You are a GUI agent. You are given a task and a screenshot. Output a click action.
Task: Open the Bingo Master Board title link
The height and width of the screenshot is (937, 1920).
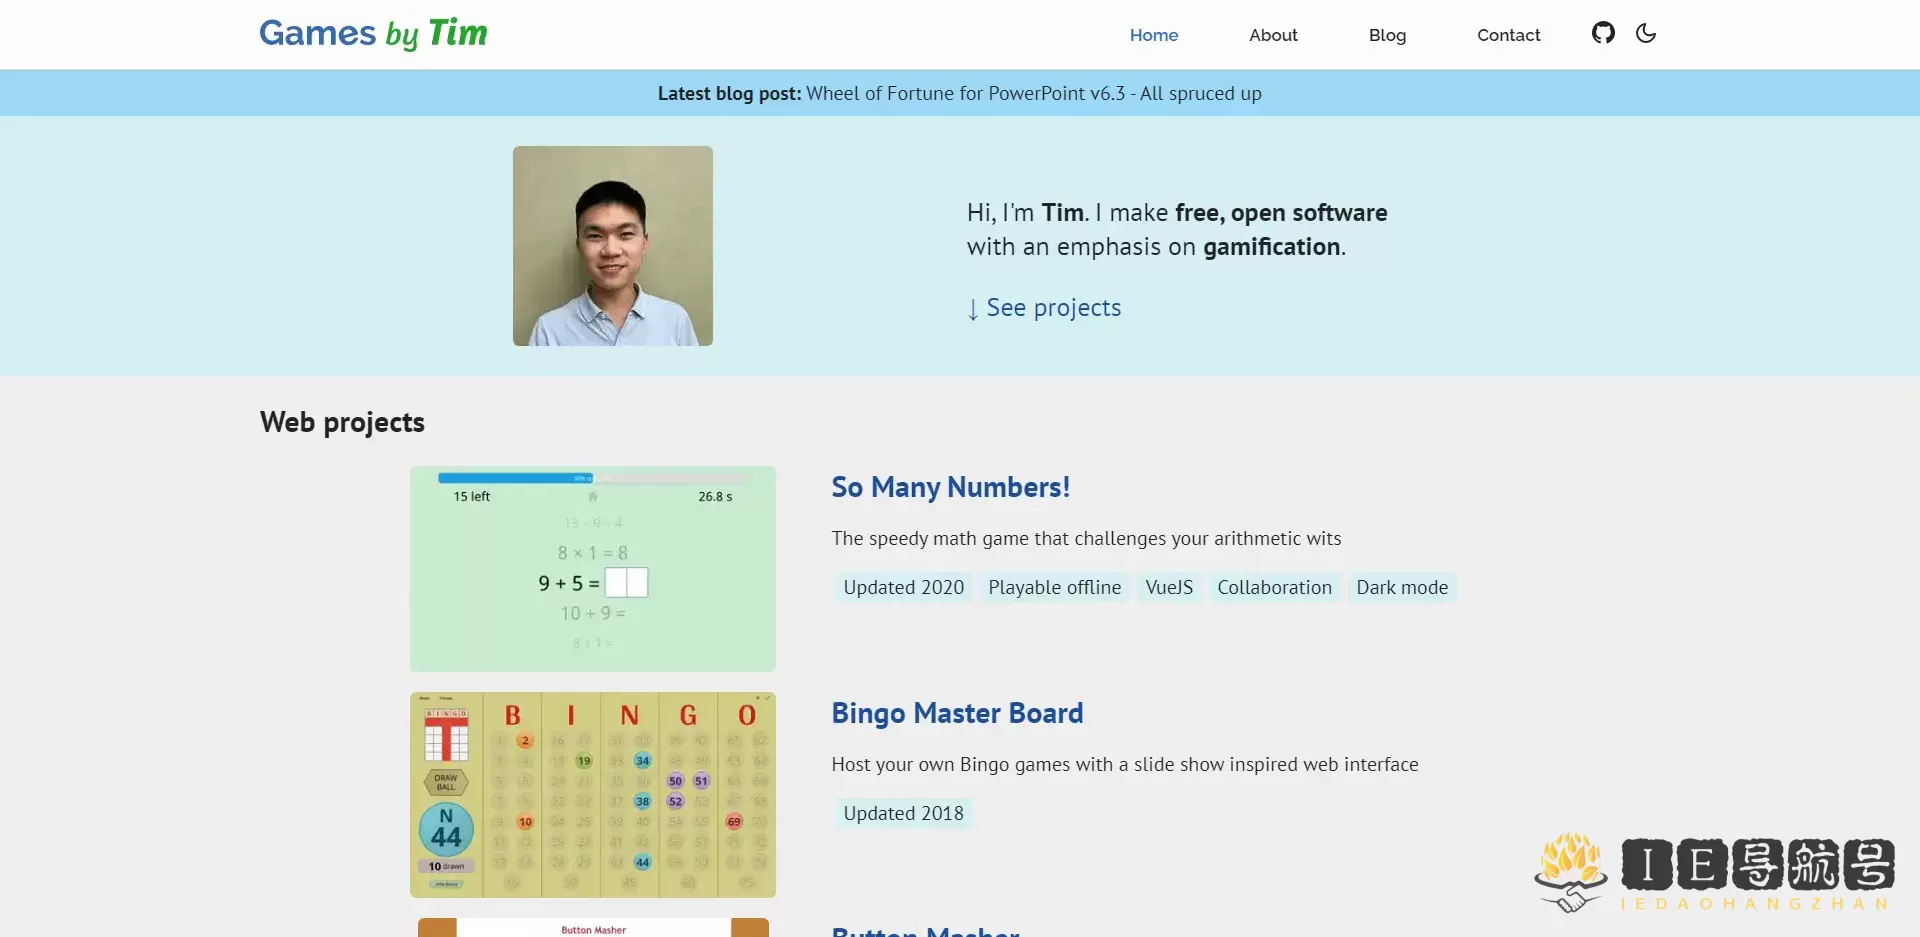(957, 713)
